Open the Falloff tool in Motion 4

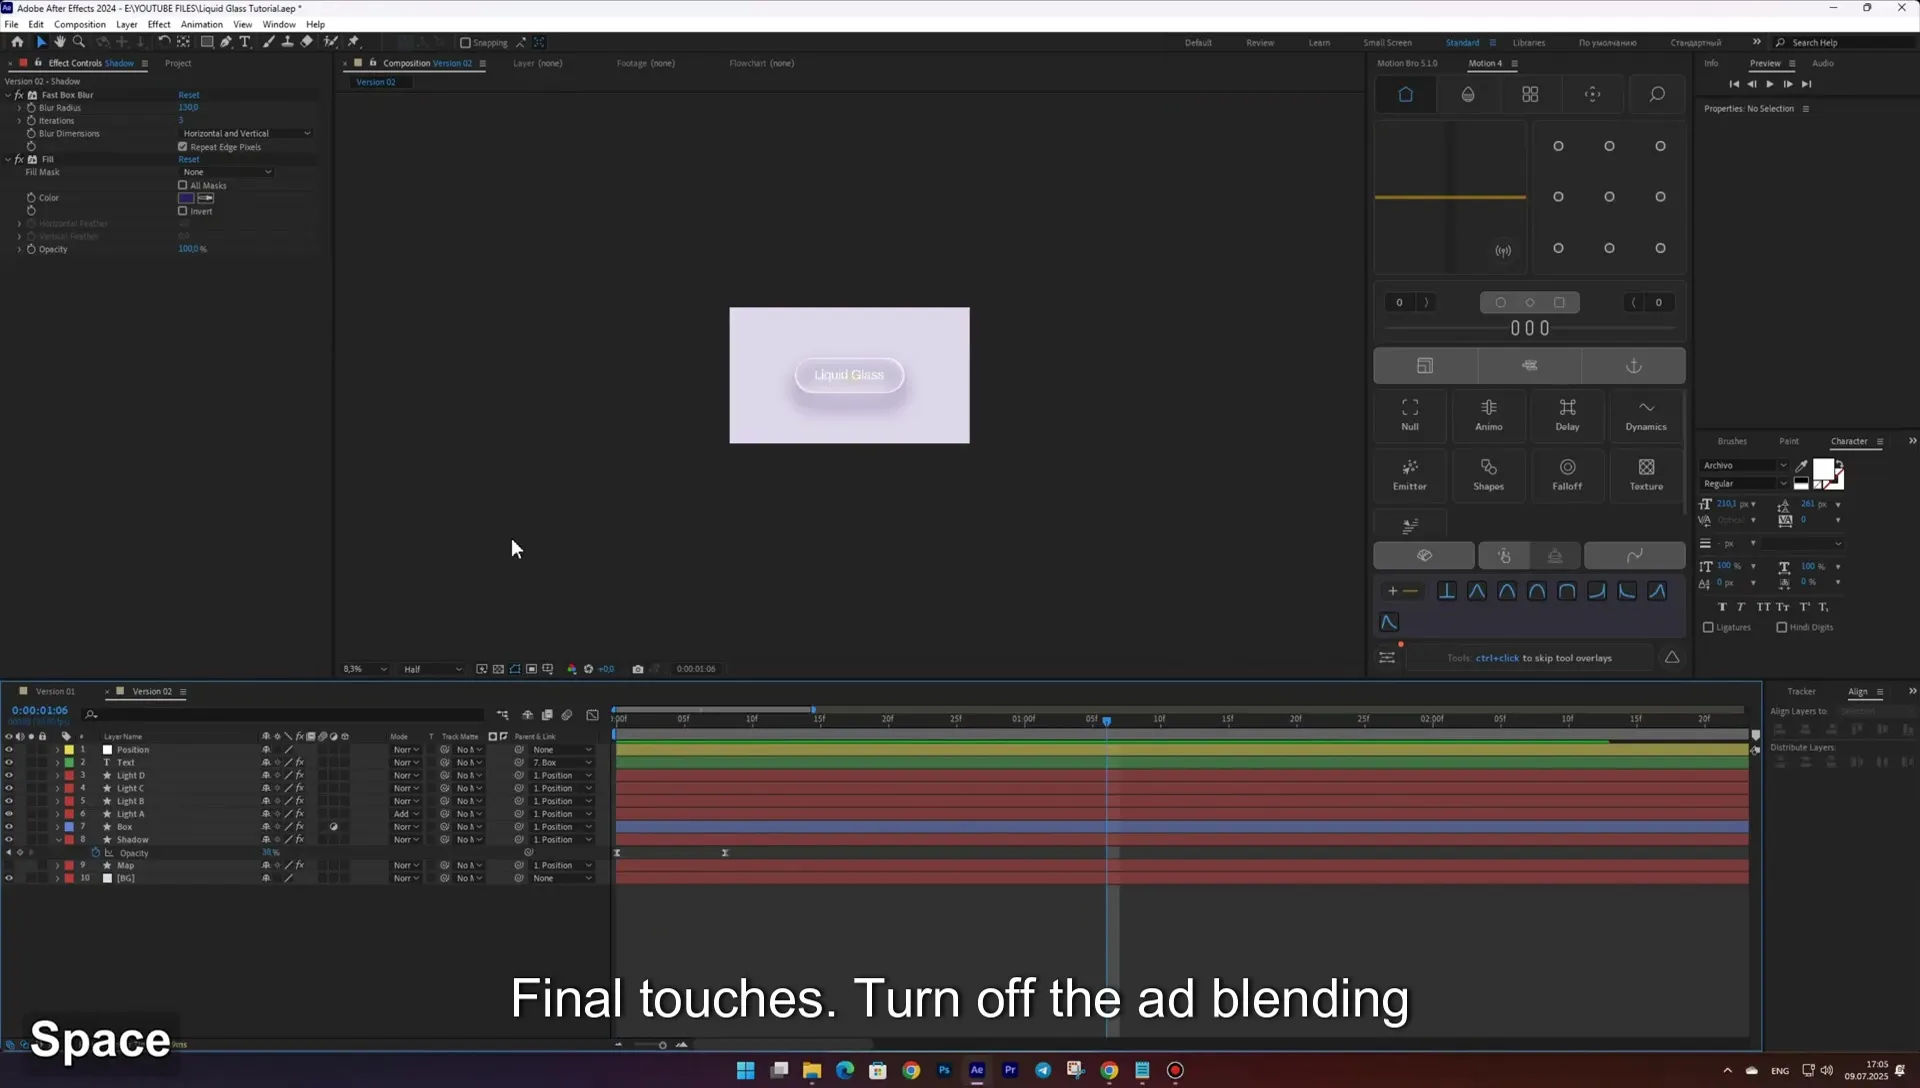pos(1567,475)
